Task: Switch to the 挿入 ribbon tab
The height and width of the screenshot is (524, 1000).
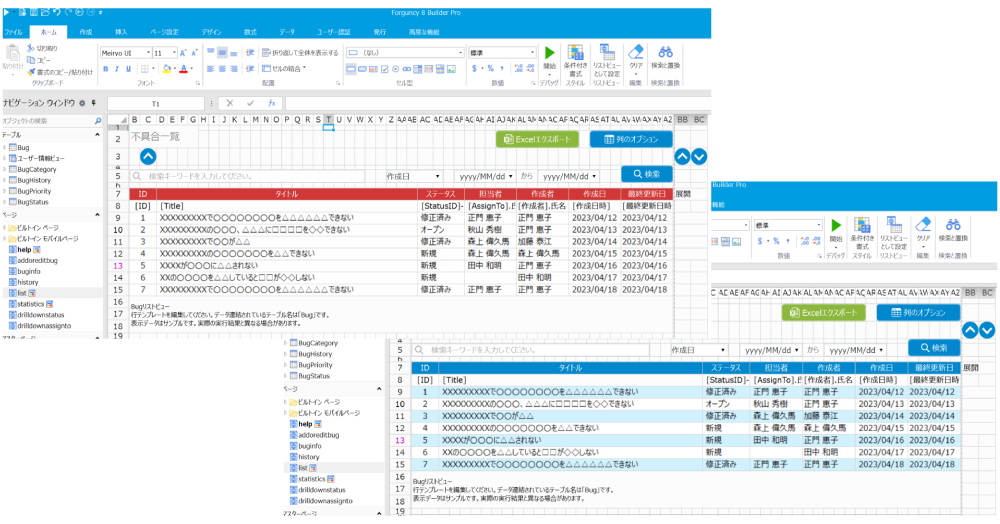Action: click(x=121, y=32)
